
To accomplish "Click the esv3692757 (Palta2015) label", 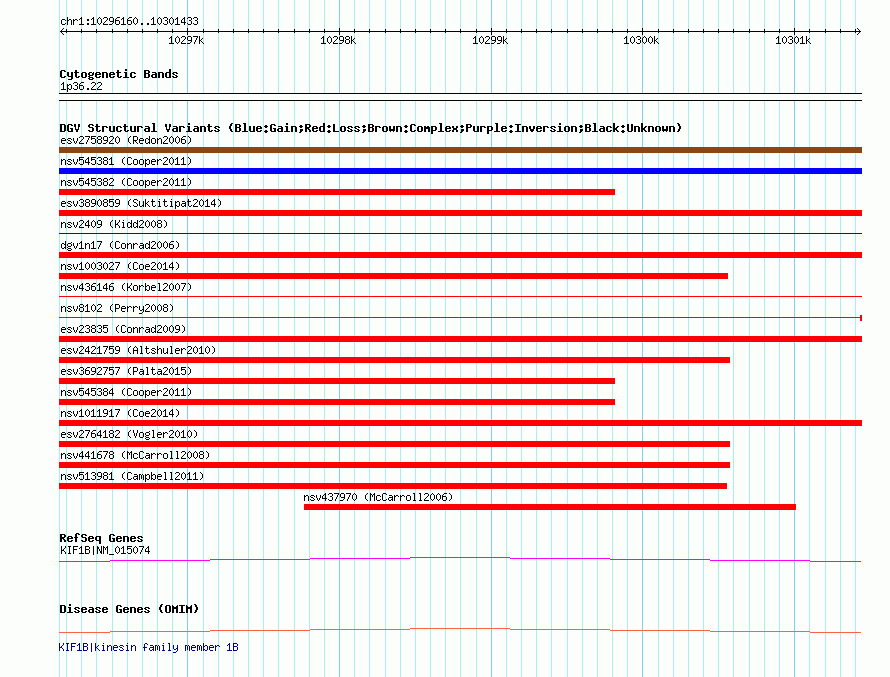I will 126,371.
